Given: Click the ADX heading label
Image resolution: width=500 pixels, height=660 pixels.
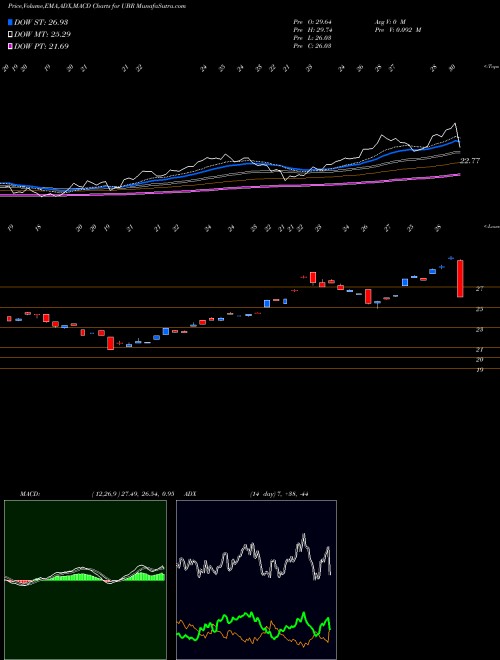Looking at the screenshot, I should tap(191, 494).
